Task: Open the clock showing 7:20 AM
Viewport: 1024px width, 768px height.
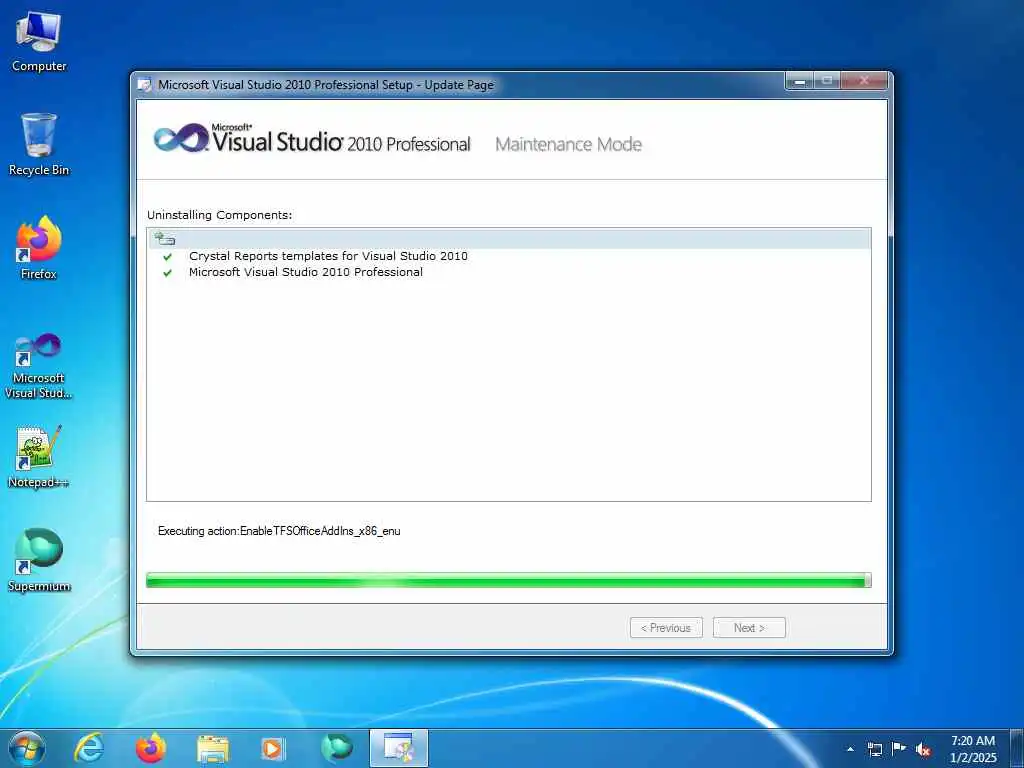Action: pos(973,749)
